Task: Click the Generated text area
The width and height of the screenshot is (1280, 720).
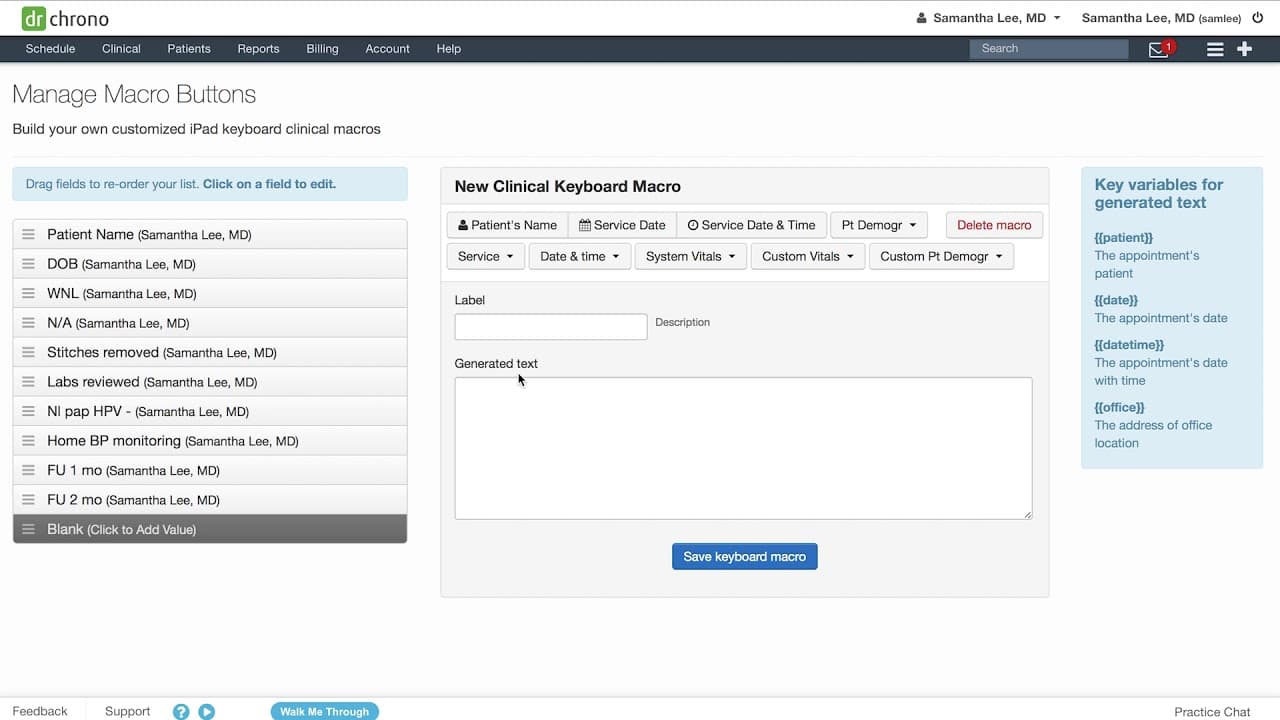Action: [743, 448]
